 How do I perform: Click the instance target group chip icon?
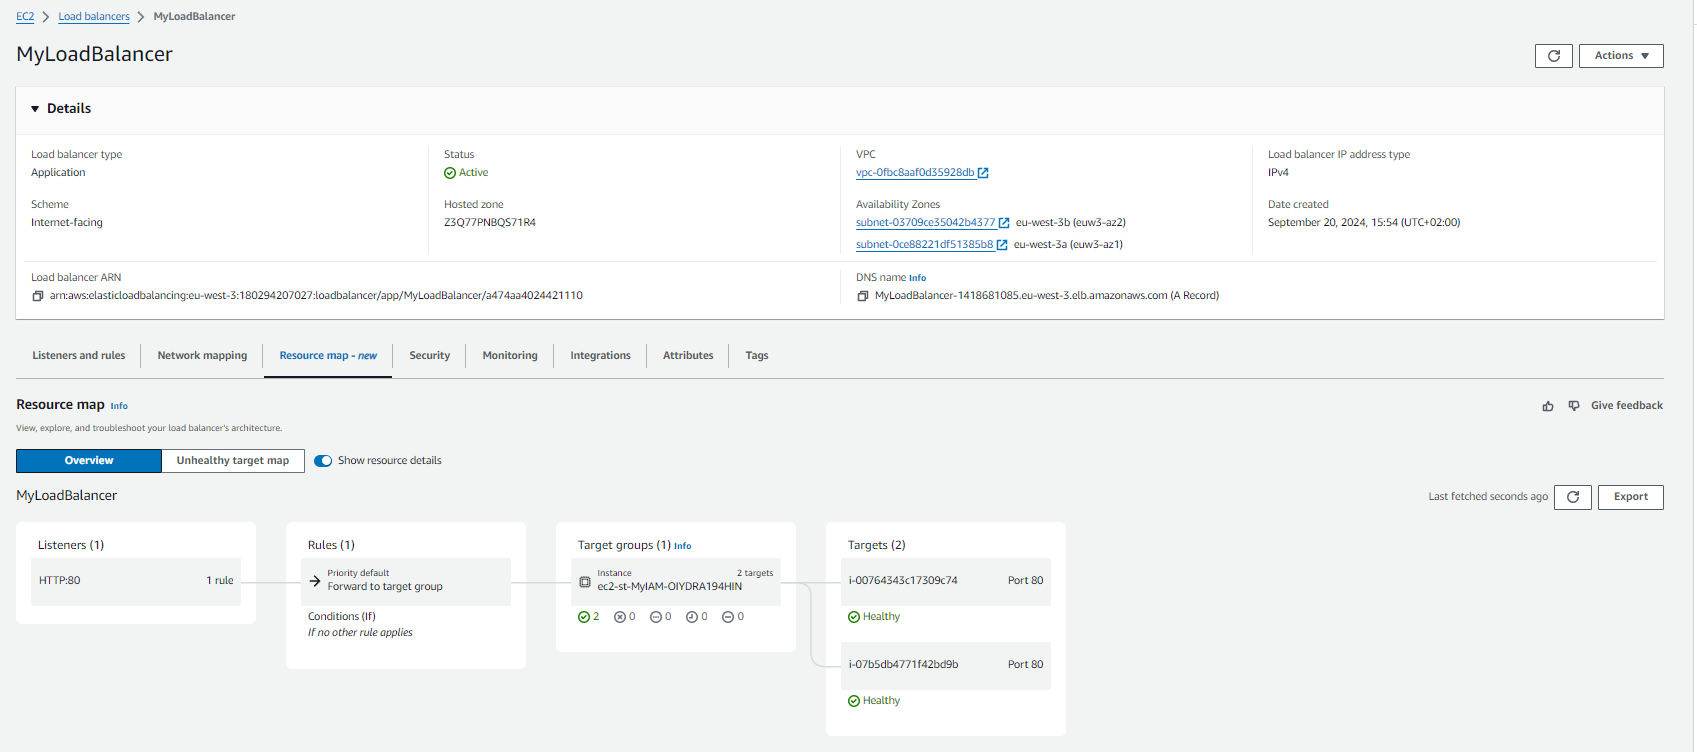(585, 581)
